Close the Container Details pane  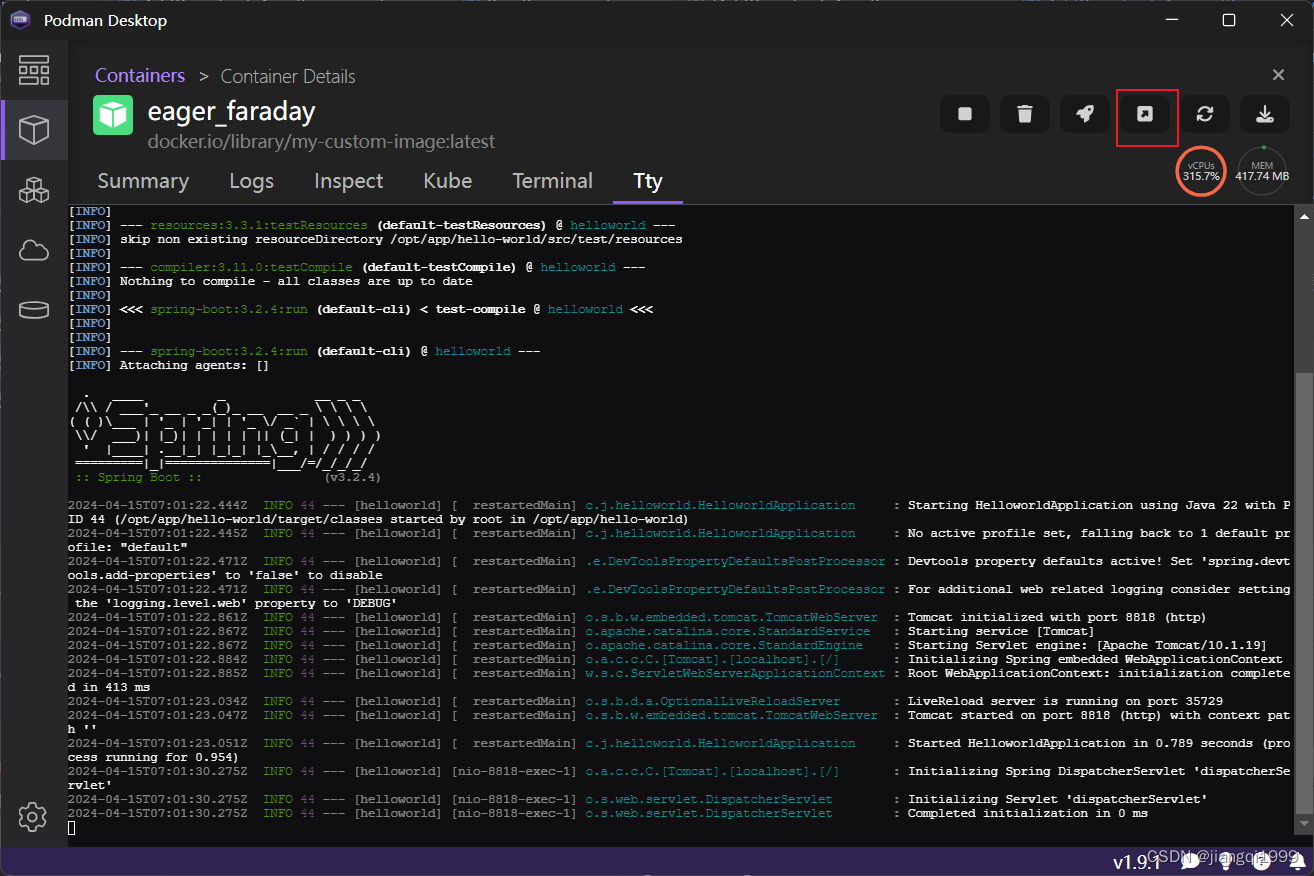(1278, 75)
